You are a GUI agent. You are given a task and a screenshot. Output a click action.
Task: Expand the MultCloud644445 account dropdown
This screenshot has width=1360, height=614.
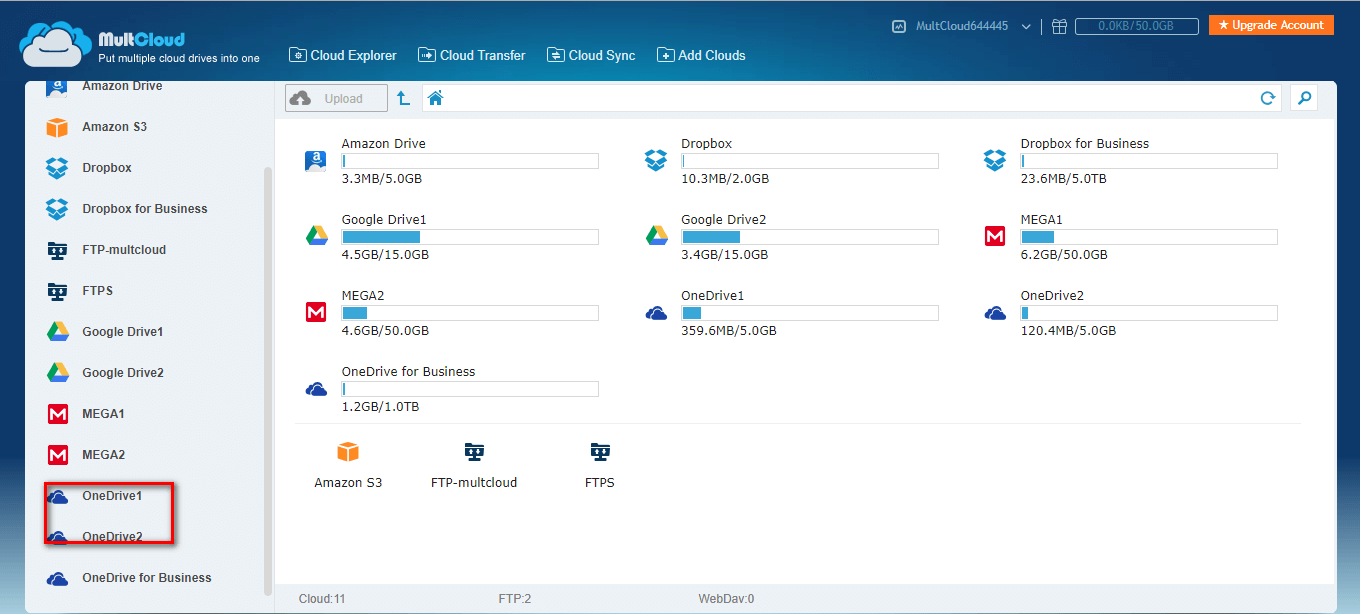[1026, 27]
